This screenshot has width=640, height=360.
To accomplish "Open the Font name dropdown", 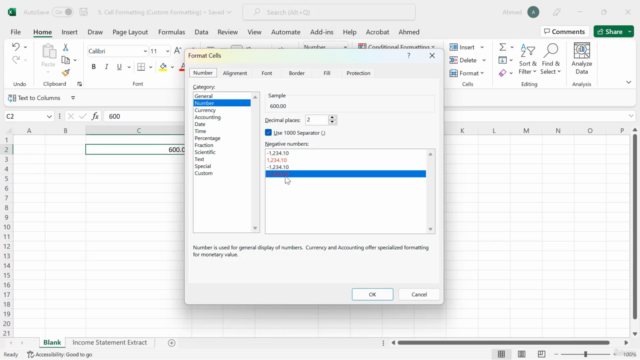I will (145, 51).
